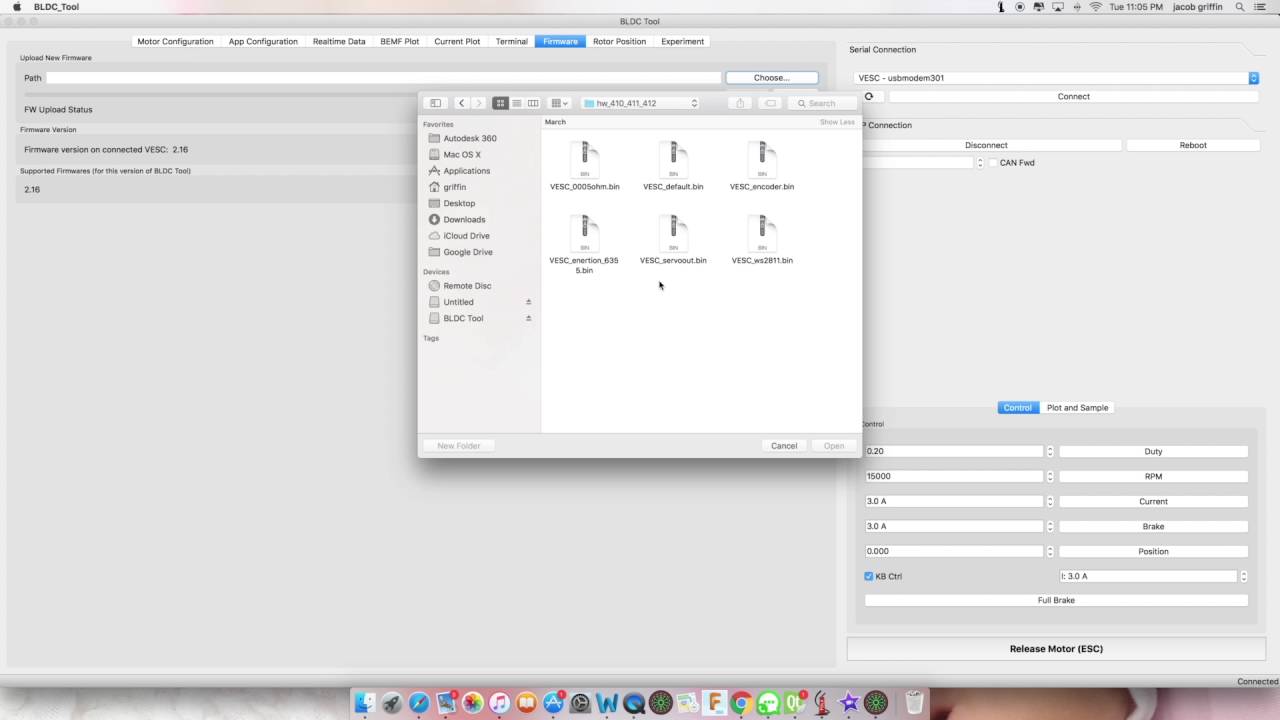Screen dimensions: 1280x720
Task: Click the duty value field 0.20
Action: coord(954,451)
